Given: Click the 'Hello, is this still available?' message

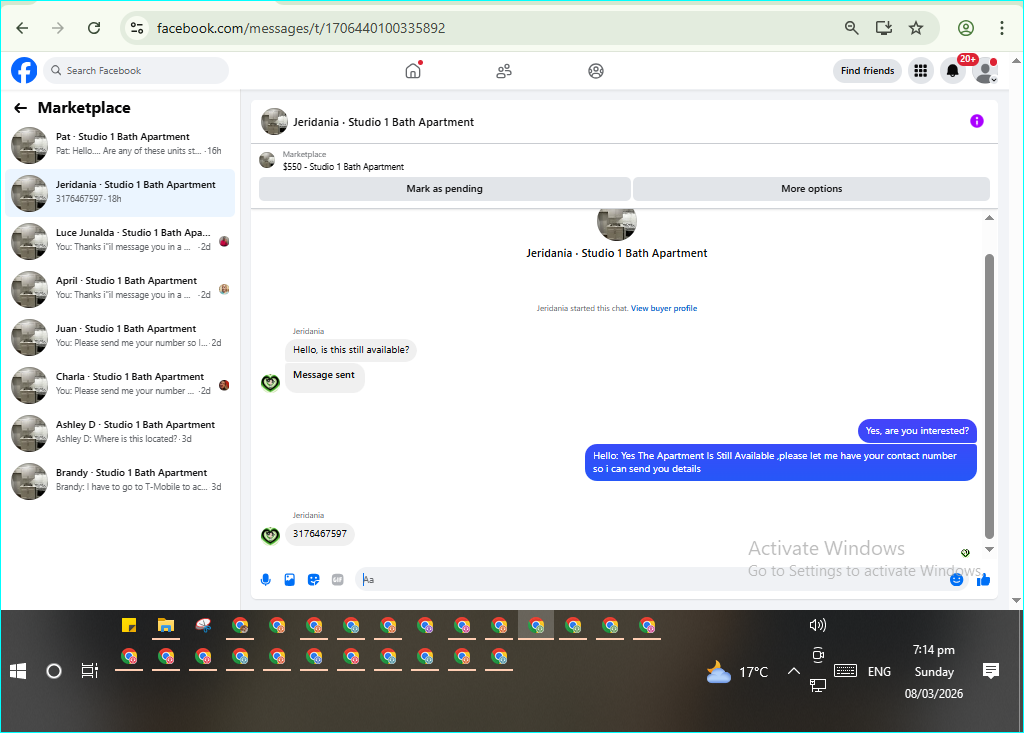Looking at the screenshot, I should coord(351,350).
